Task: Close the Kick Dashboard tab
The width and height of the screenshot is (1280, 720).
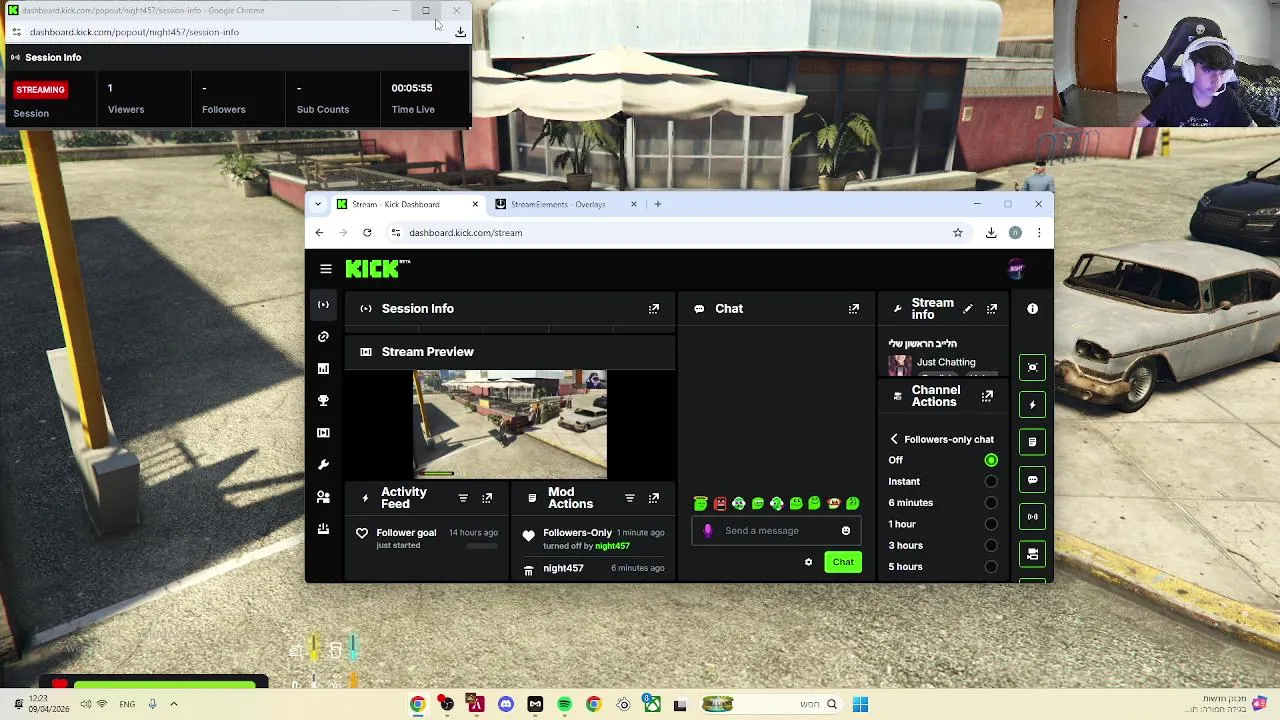Action: click(475, 204)
